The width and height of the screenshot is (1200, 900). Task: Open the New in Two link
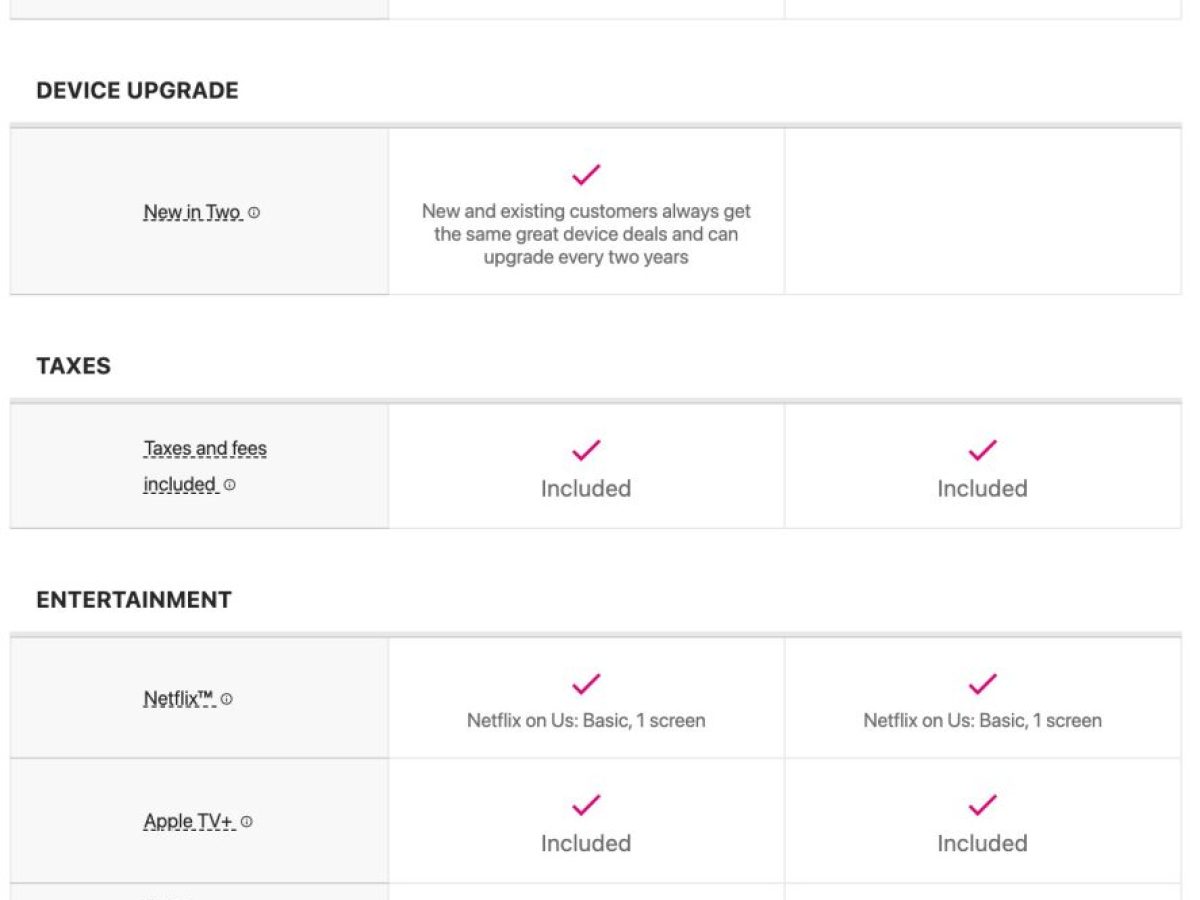pyautogui.click(x=192, y=213)
